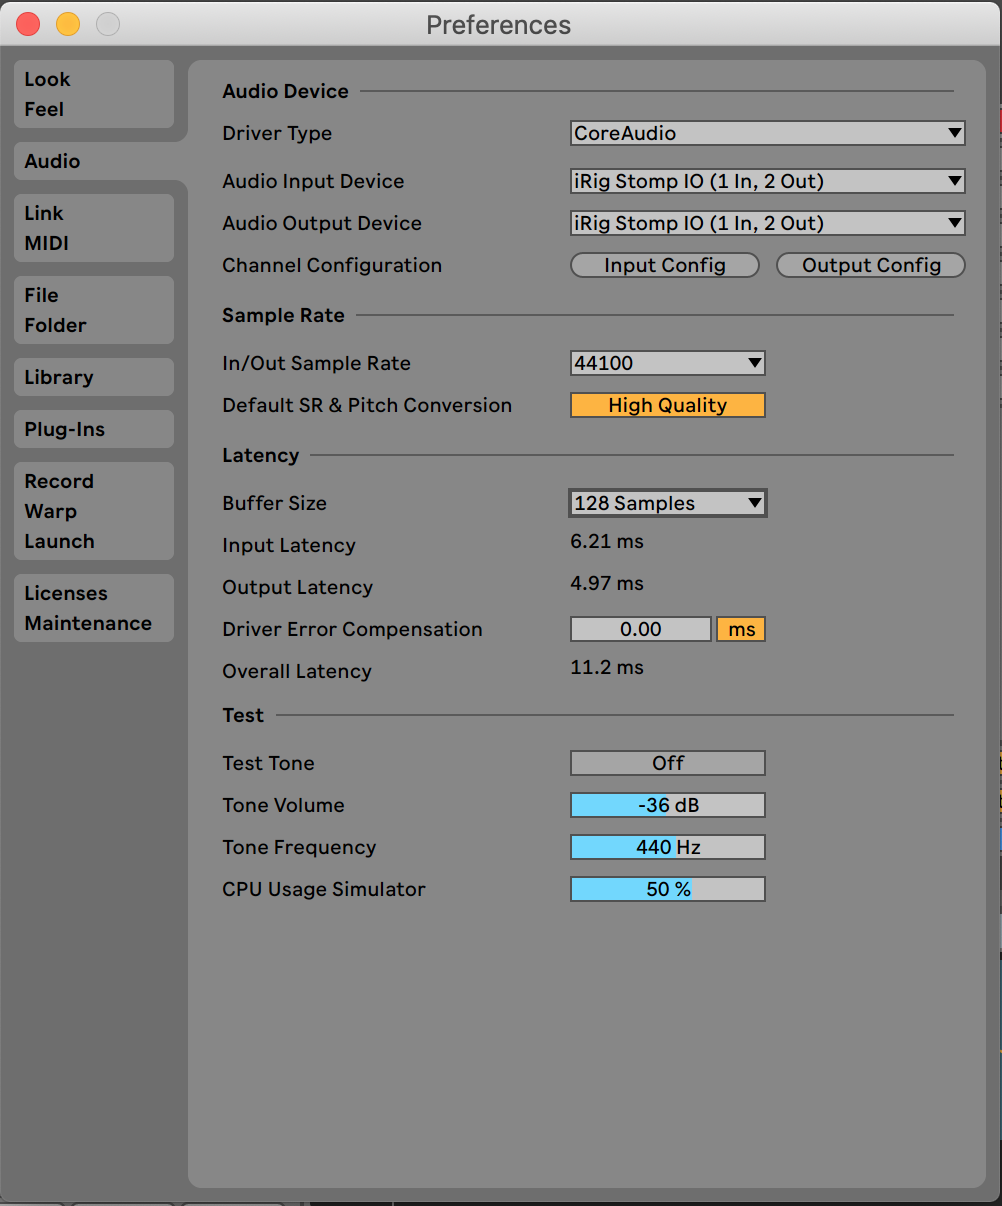The image size is (1002, 1206).
Task: Expand the Driver Type CoreAudio dropdown
Action: [x=767, y=133]
